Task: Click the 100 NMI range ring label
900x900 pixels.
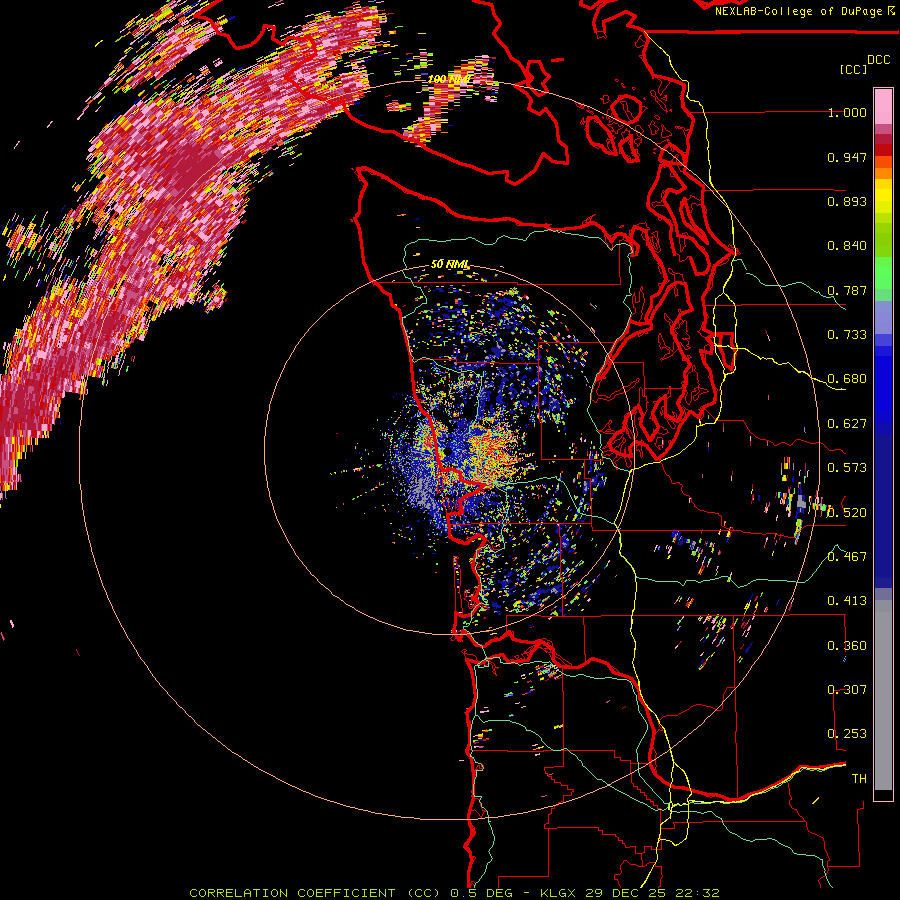Action: click(x=449, y=79)
